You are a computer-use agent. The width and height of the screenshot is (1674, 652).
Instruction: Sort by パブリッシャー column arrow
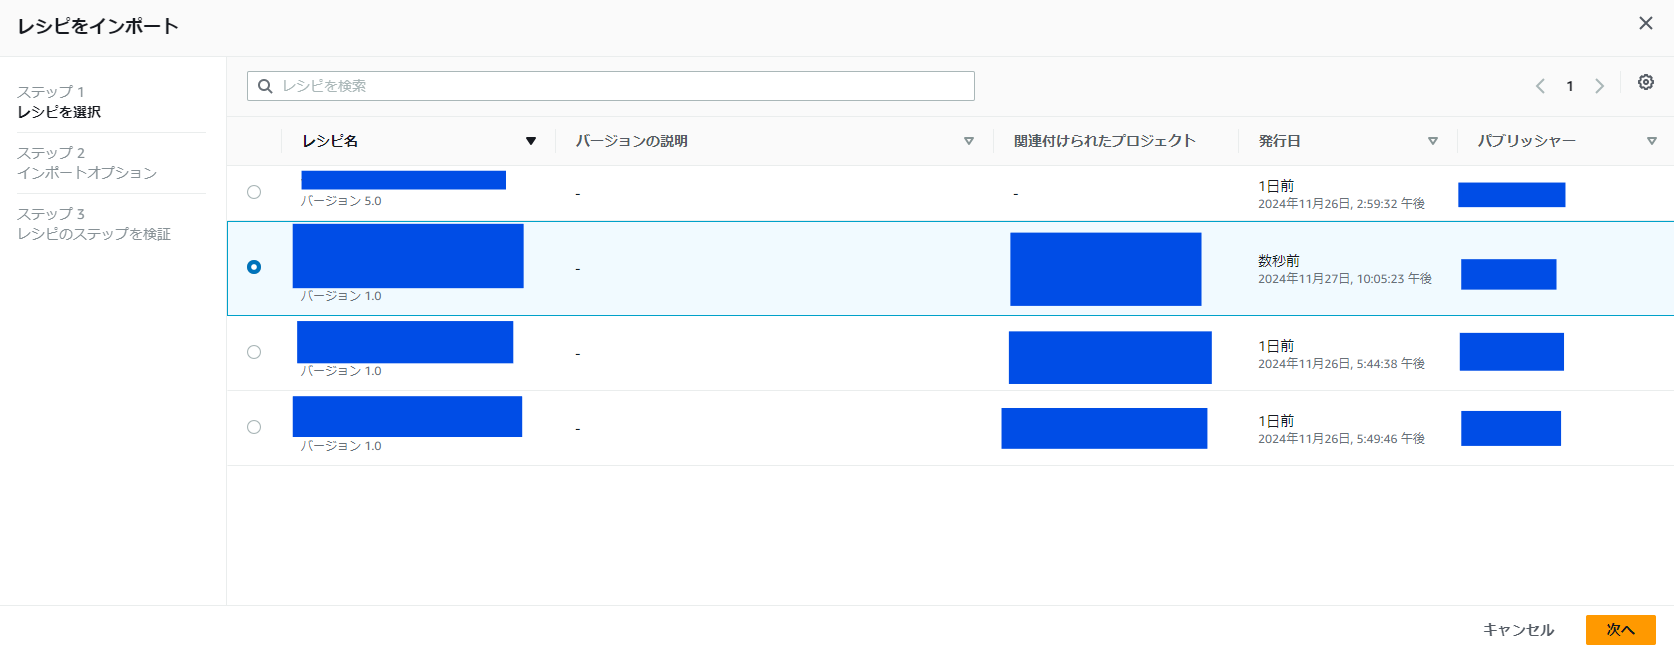coord(1652,141)
